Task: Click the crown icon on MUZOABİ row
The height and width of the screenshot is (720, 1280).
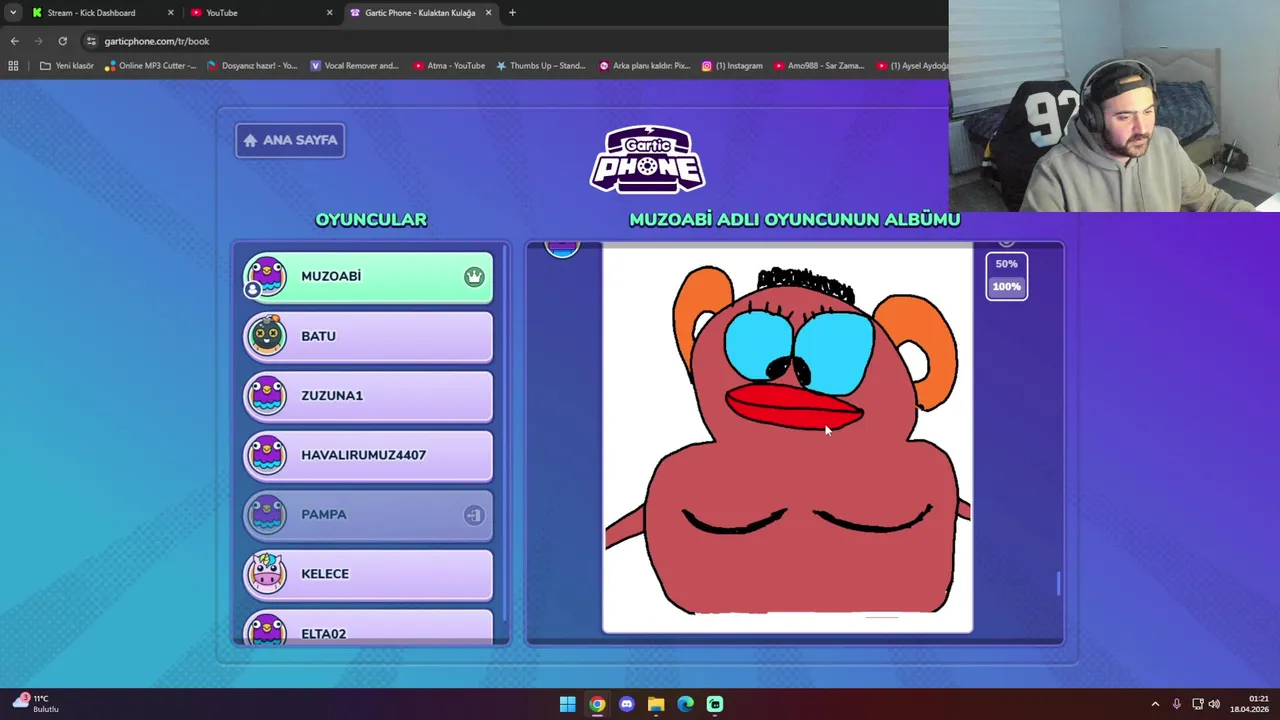Action: (x=474, y=277)
